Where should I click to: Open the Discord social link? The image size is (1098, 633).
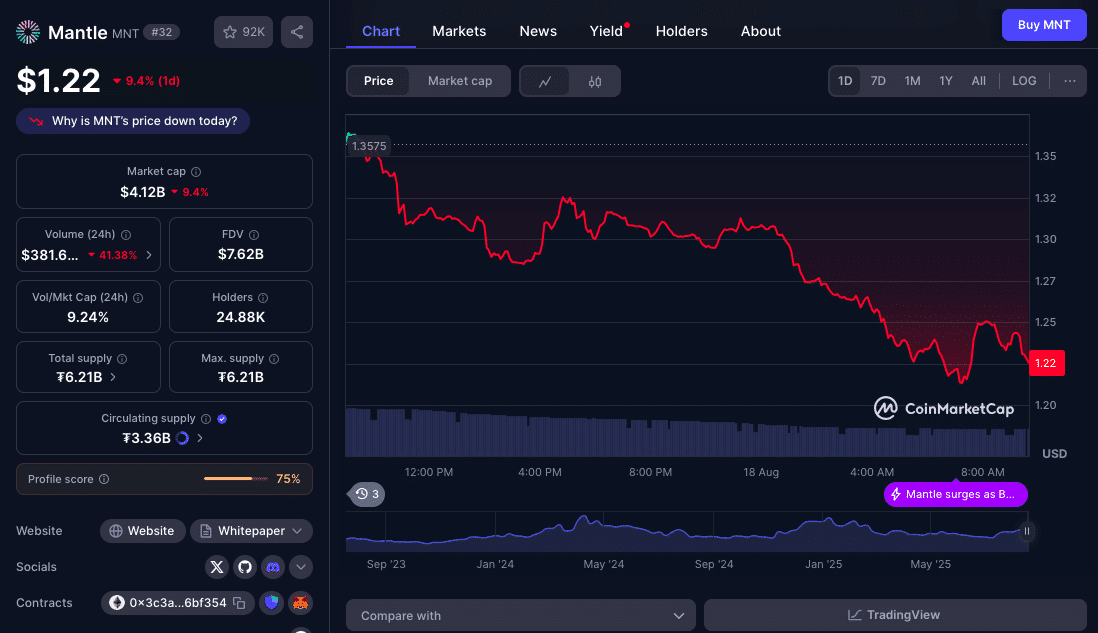point(272,566)
